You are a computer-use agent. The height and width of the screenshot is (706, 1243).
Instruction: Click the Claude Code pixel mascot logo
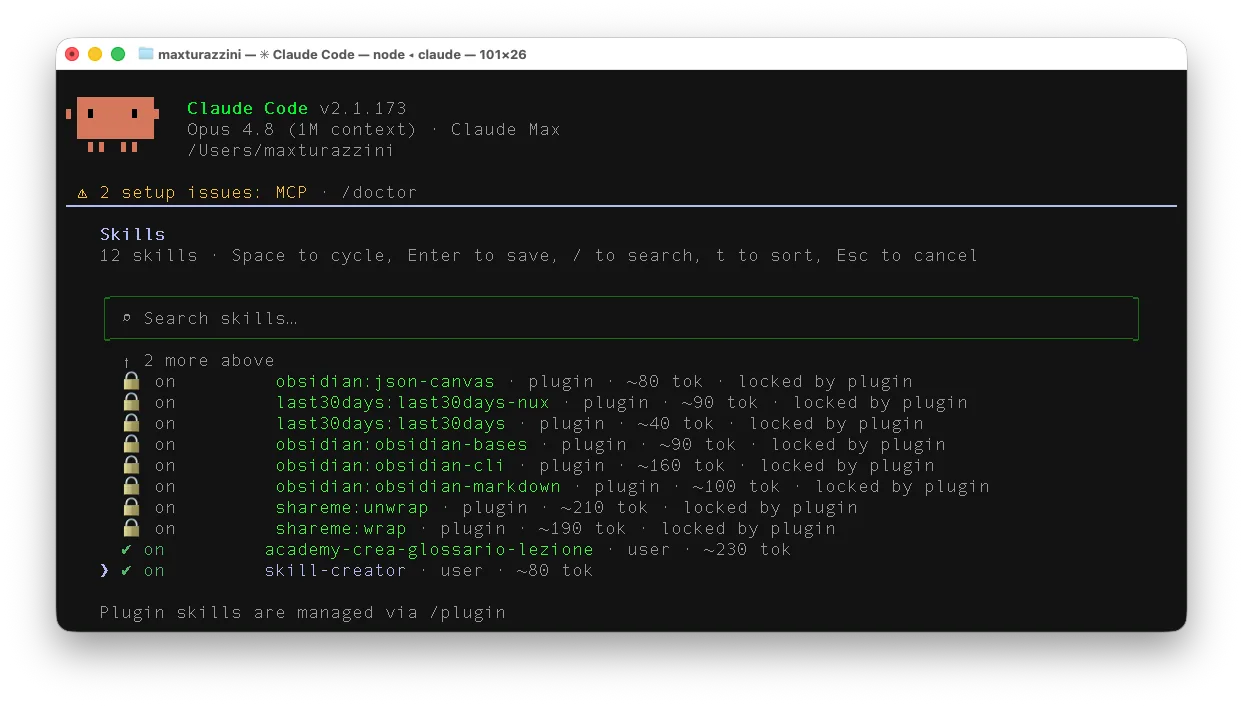click(x=111, y=124)
